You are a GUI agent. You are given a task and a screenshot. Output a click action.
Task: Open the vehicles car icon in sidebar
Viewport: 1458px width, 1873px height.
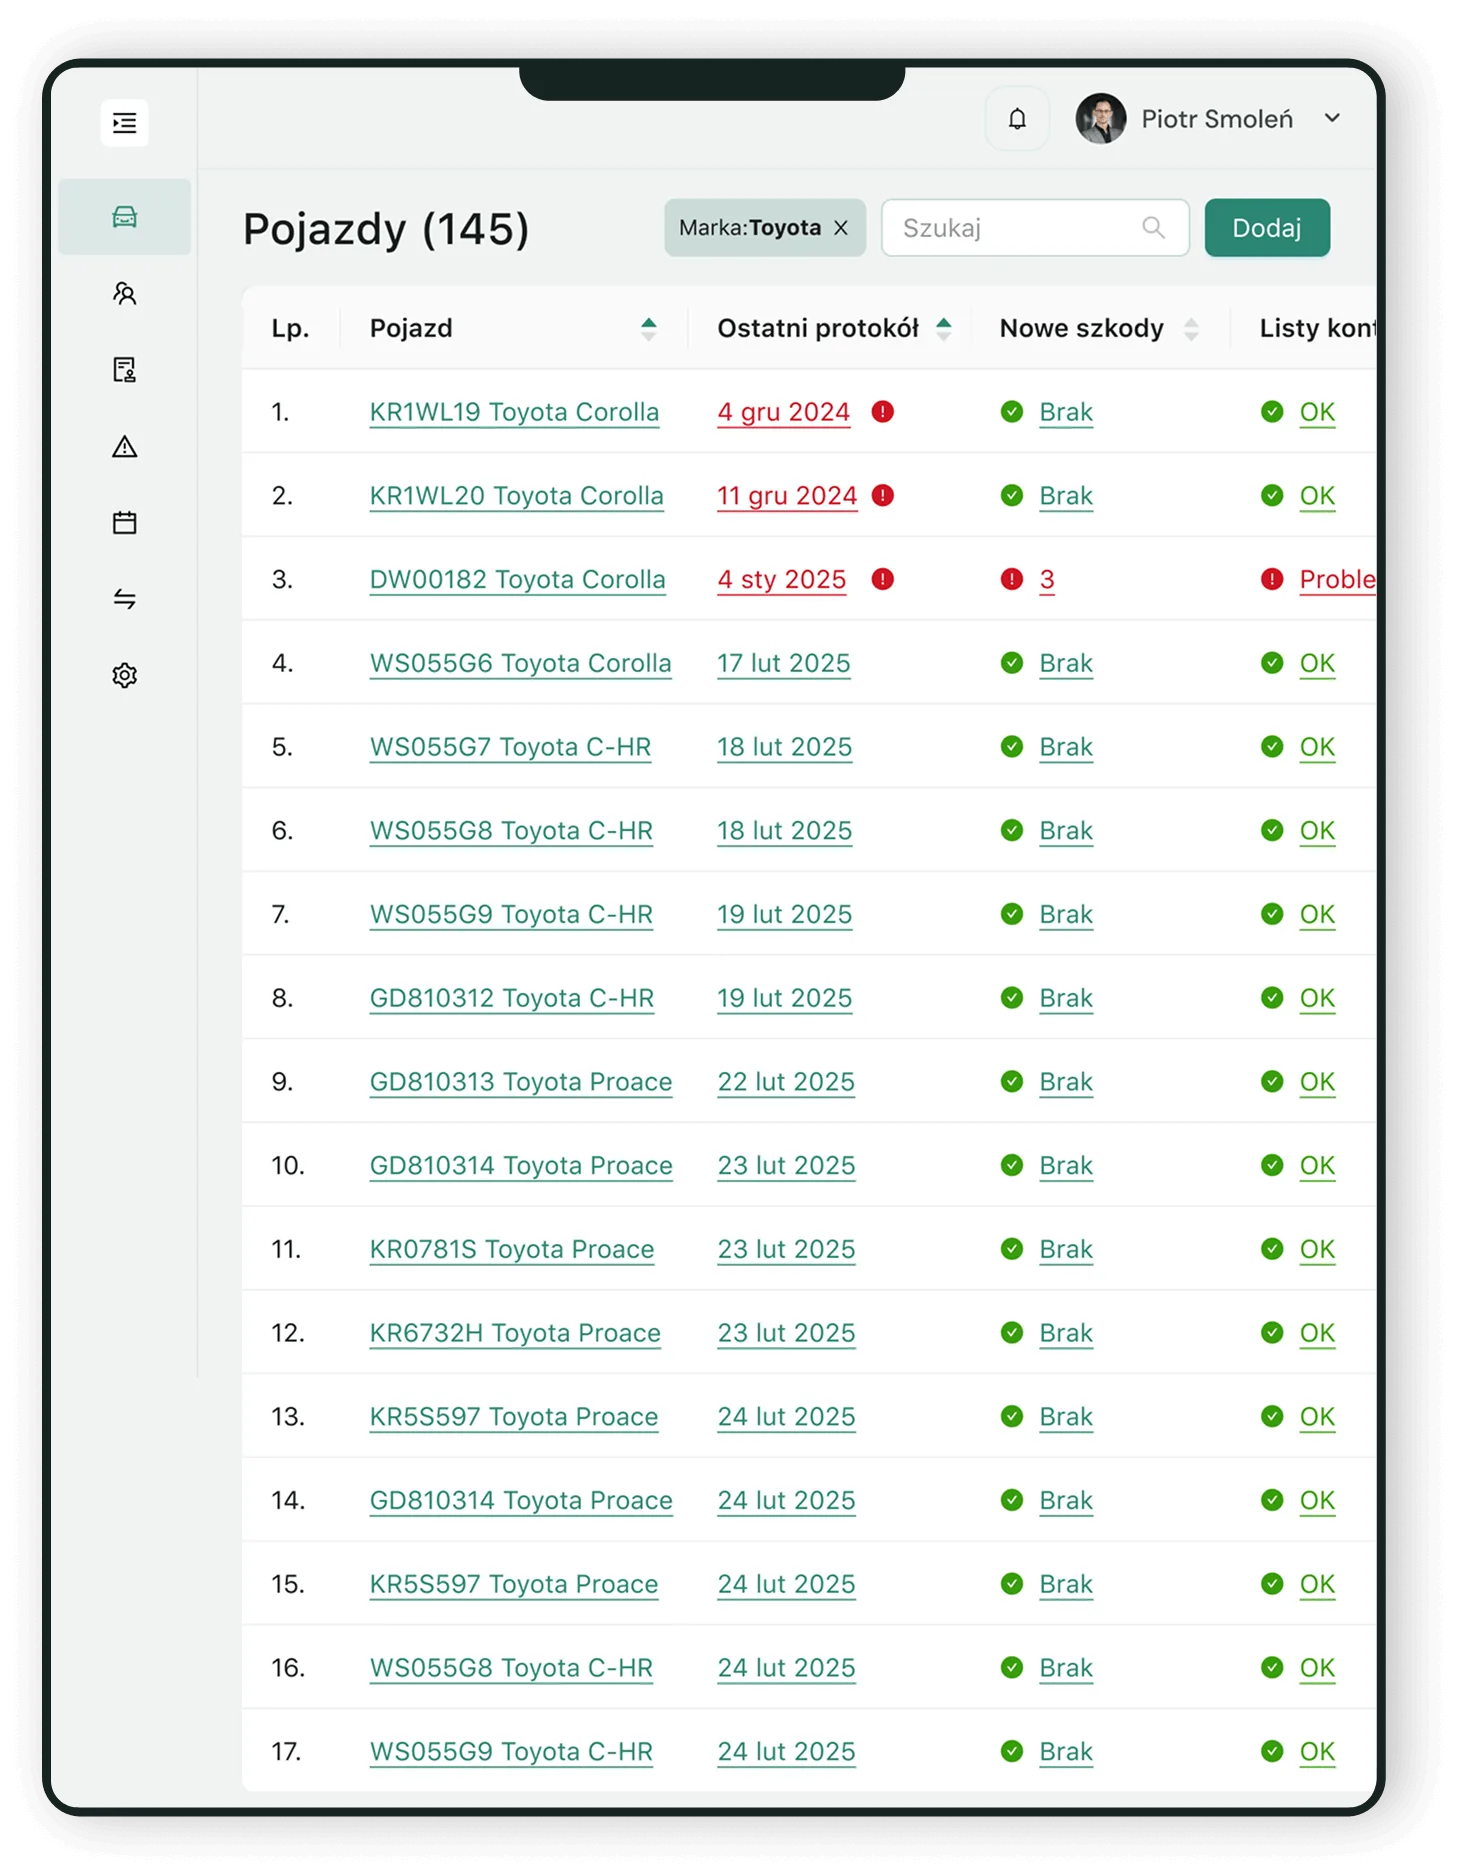point(125,217)
